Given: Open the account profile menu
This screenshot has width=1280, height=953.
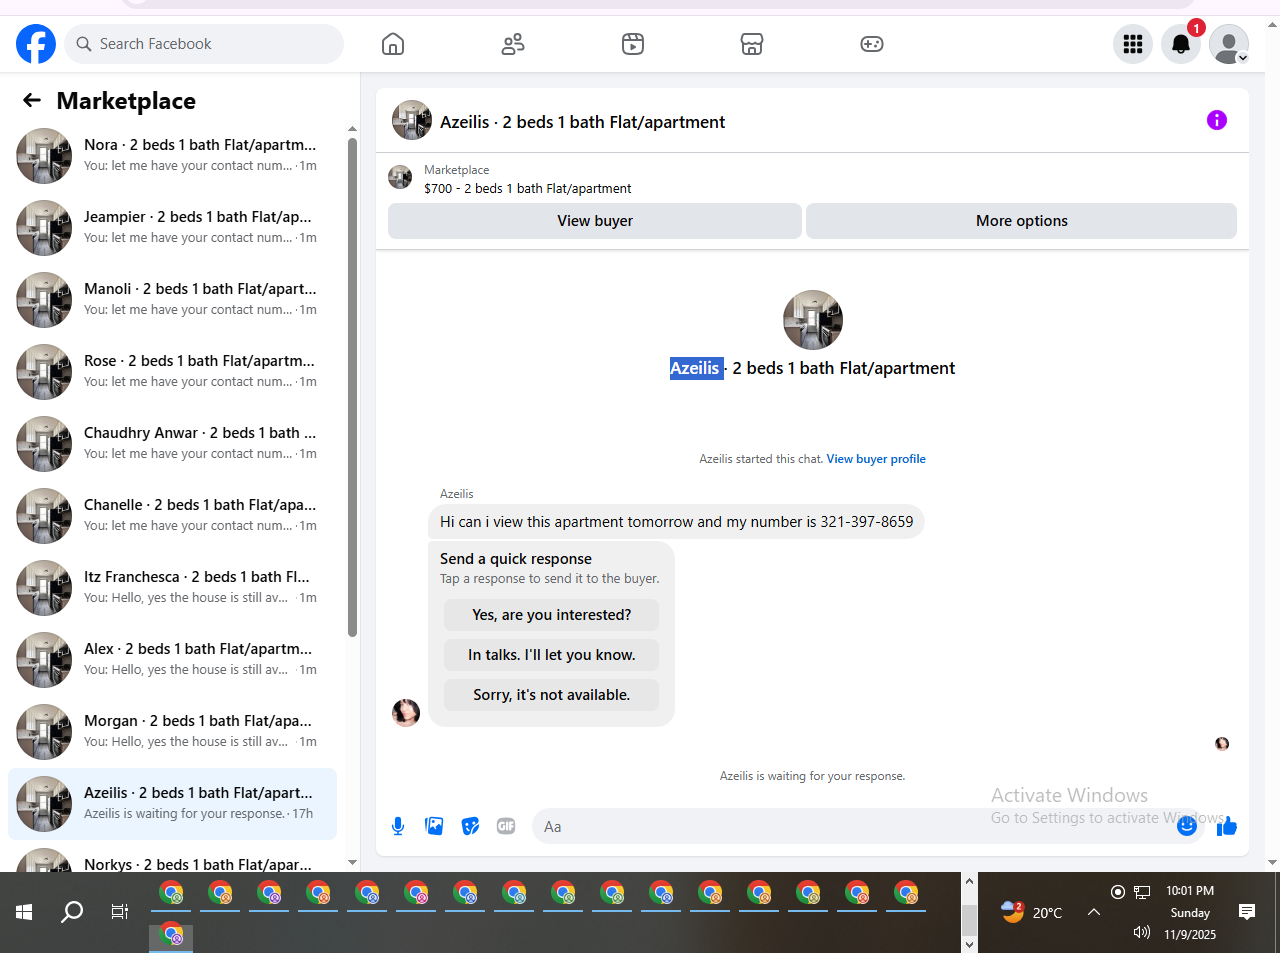Looking at the screenshot, I should coord(1229,44).
